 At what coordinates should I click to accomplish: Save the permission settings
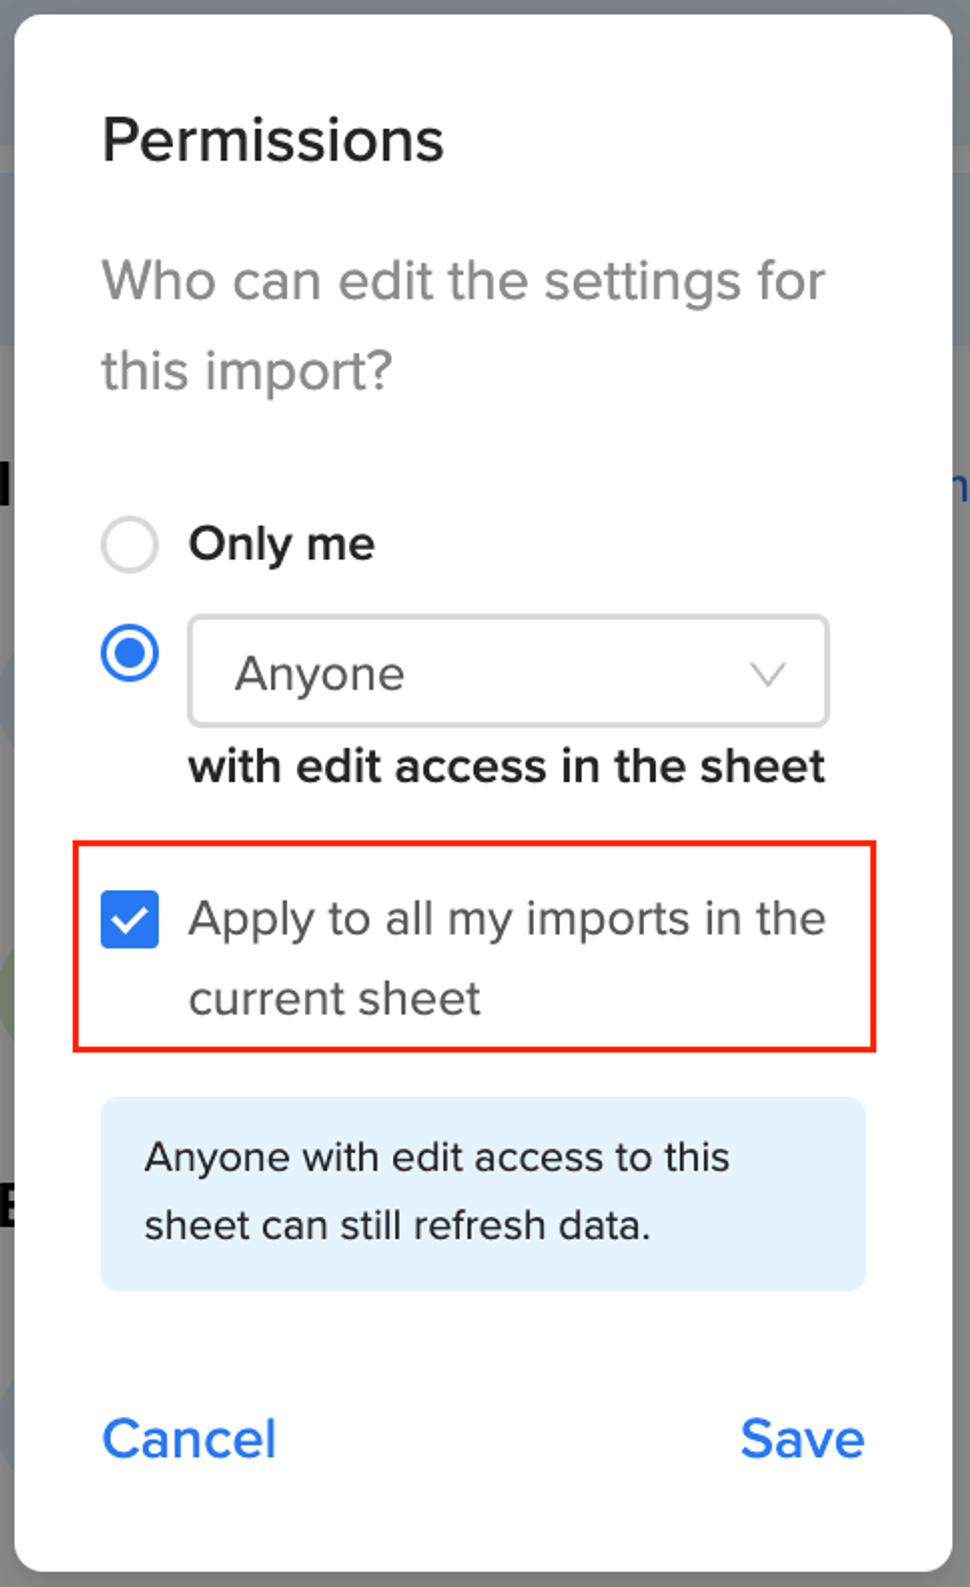click(802, 1439)
